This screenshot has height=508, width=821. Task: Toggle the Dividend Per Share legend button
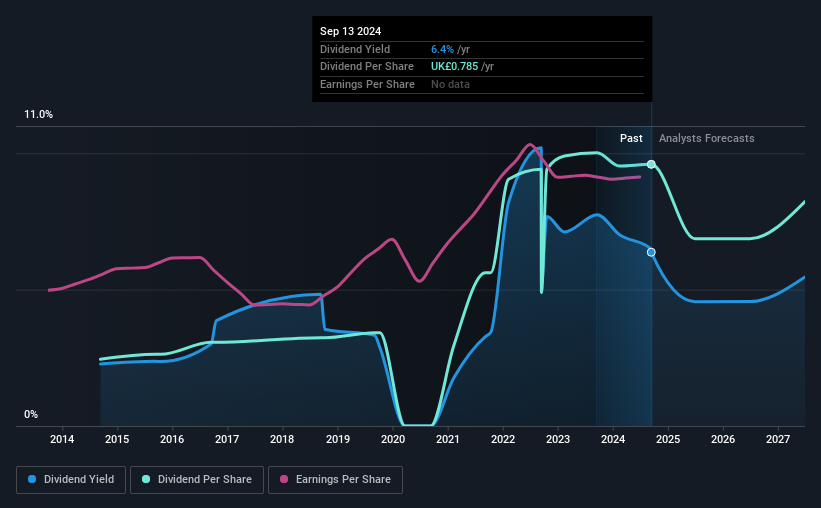tap(197, 480)
